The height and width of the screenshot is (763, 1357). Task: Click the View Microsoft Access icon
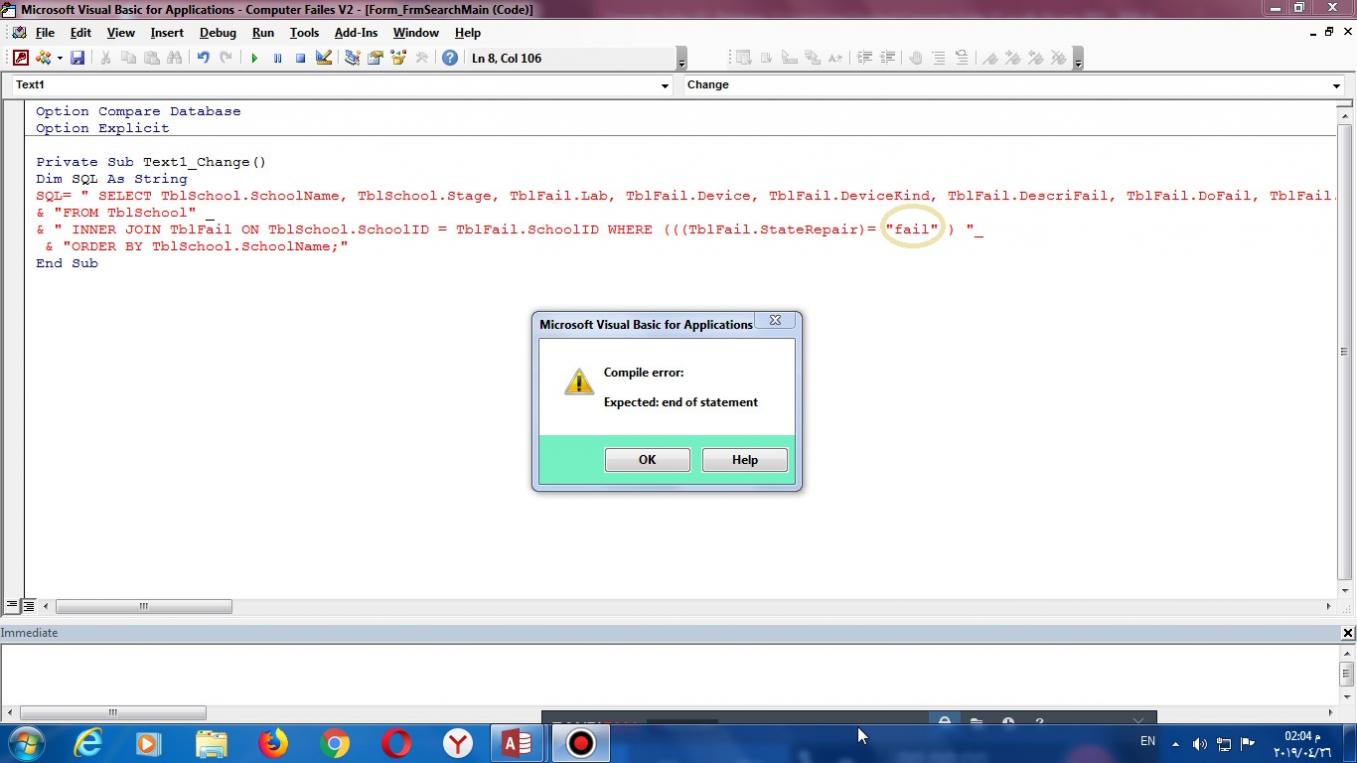21,58
